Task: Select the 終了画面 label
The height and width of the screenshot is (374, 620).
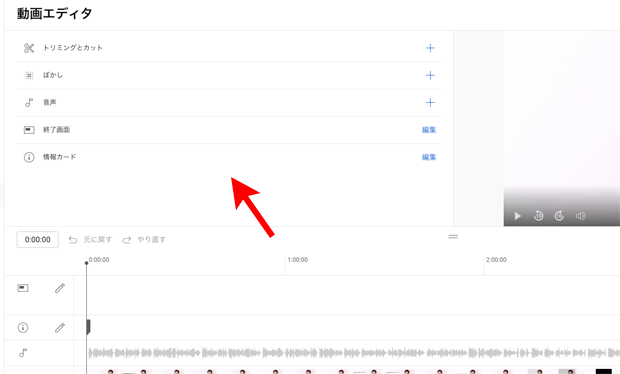Action: click(x=57, y=130)
